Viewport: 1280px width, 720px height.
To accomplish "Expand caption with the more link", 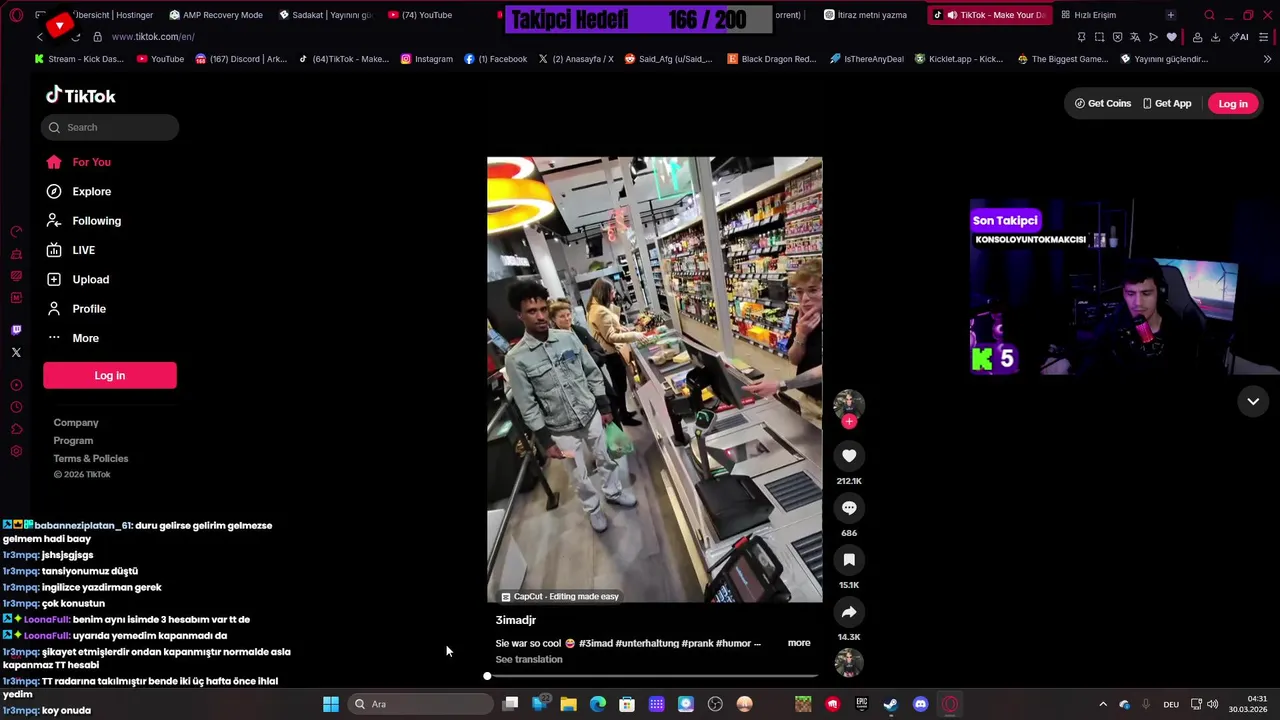I will [x=799, y=643].
